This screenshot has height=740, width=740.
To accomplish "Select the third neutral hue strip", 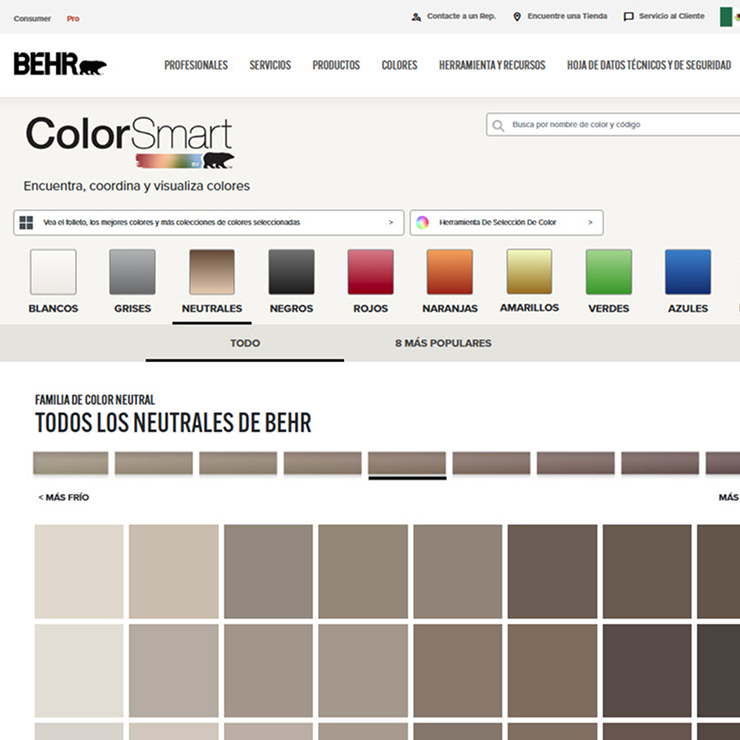I will [x=238, y=463].
